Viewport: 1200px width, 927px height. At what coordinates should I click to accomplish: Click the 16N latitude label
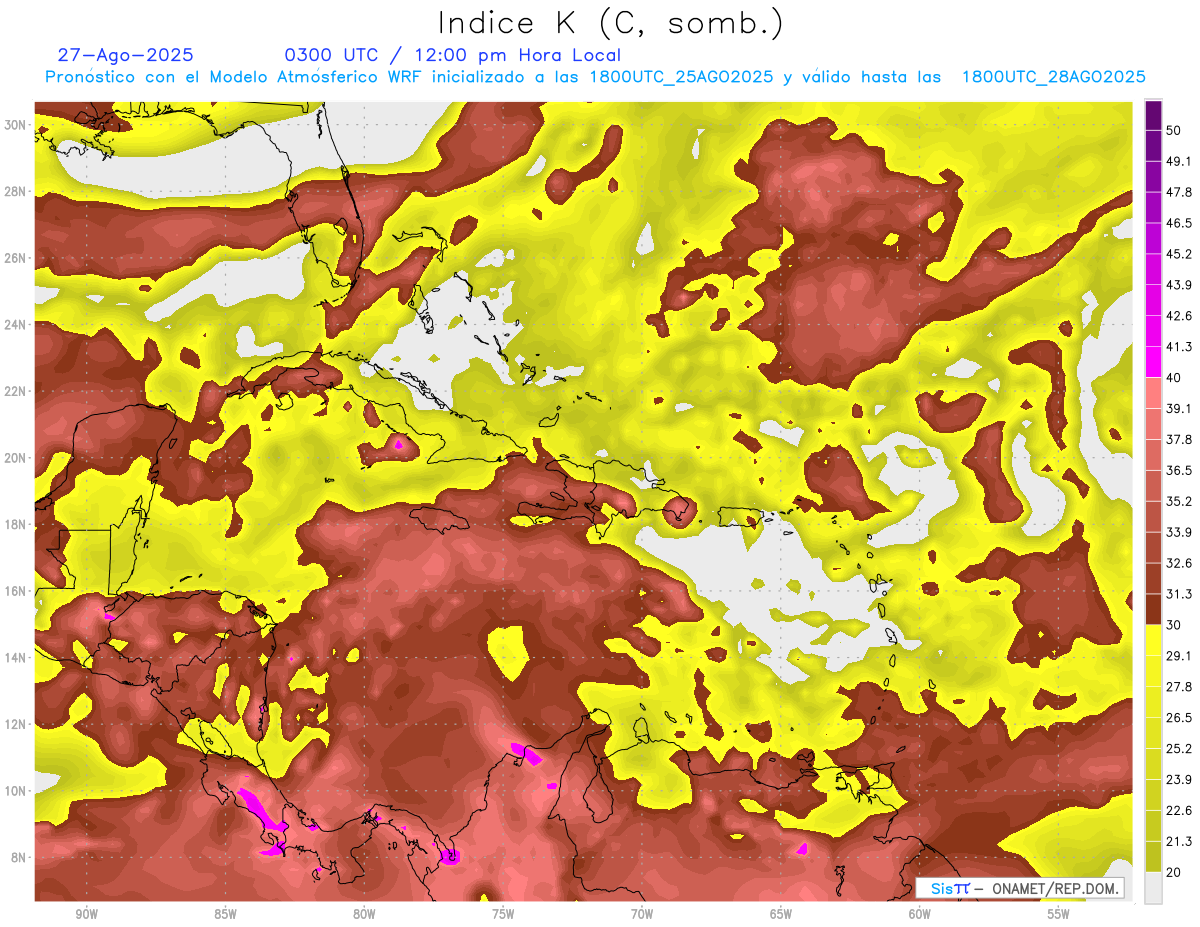click(16, 591)
